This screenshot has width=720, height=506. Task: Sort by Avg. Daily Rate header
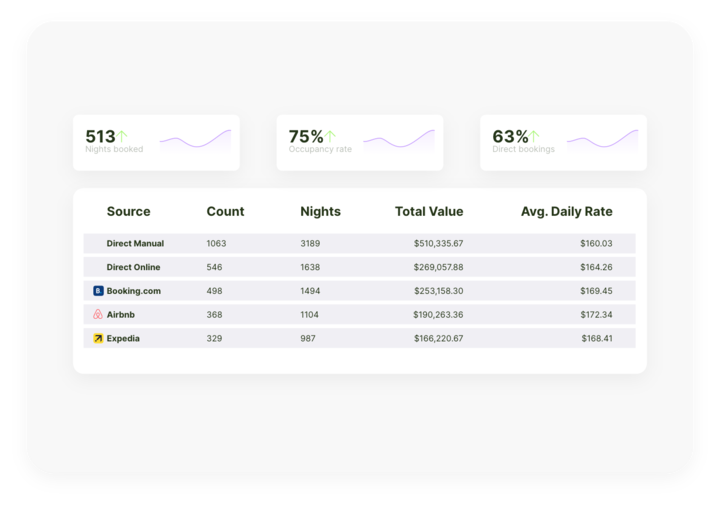[x=566, y=212]
